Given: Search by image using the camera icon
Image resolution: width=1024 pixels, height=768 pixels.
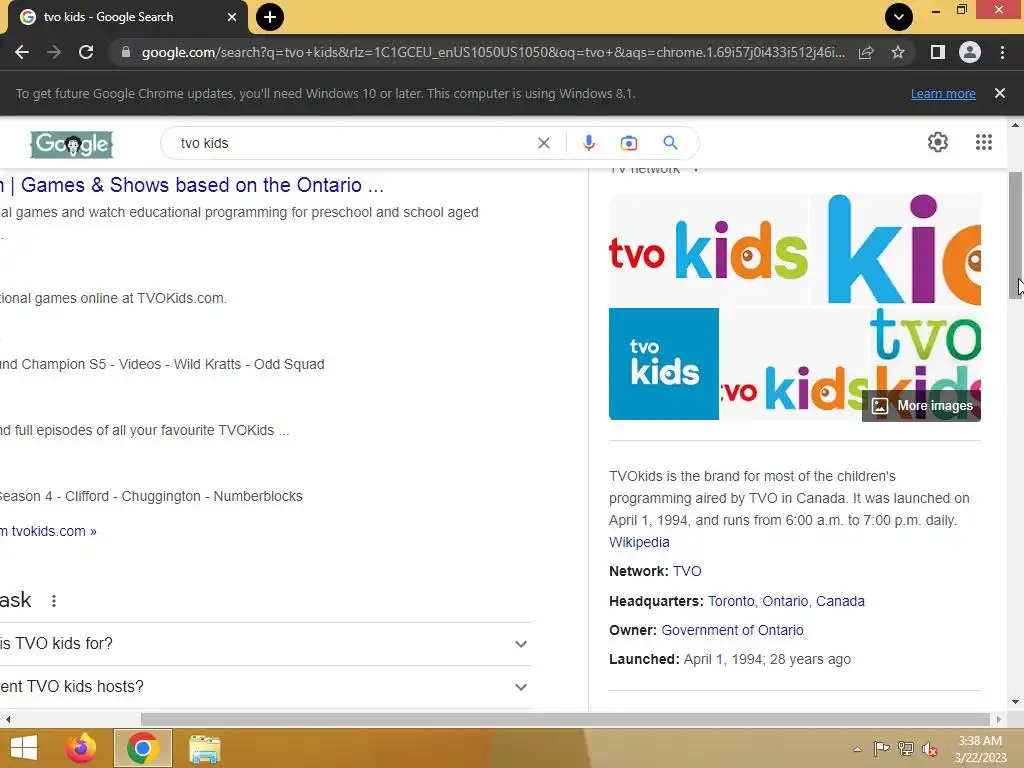Looking at the screenshot, I should point(629,143).
